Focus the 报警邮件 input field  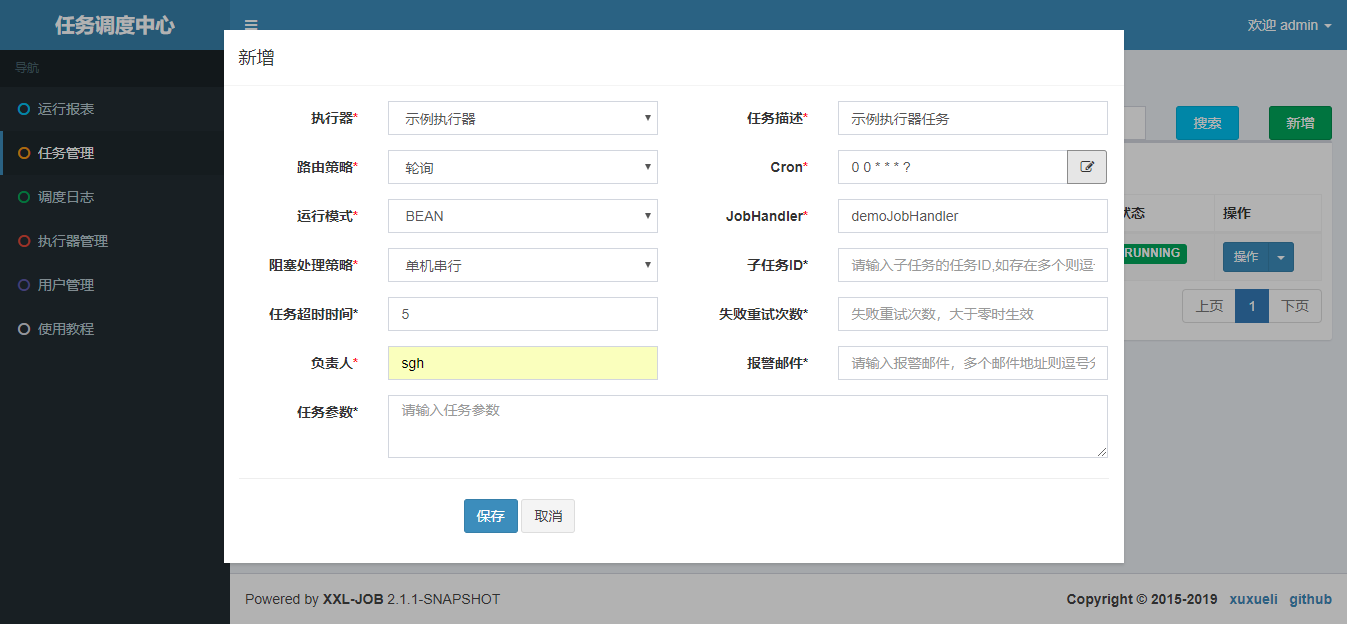[x=973, y=363]
